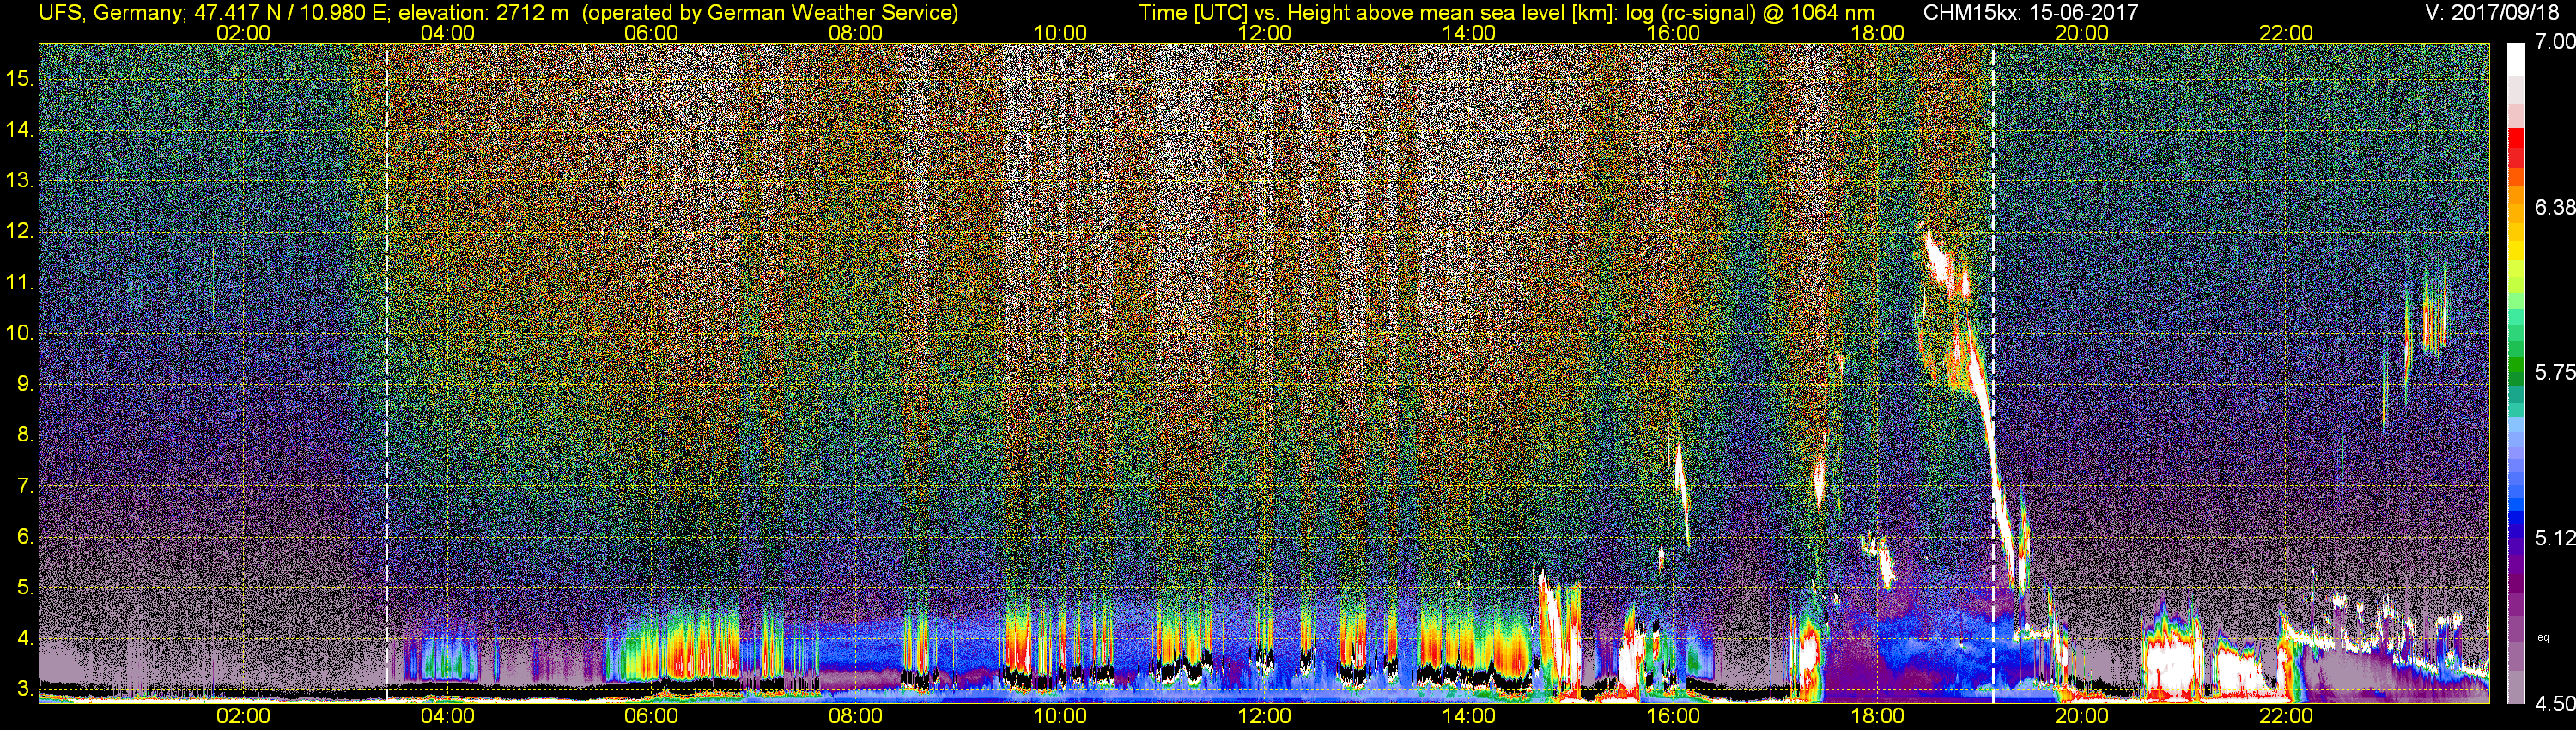Click the 20:00 label on the bottom time axis
Image resolution: width=2576 pixels, height=730 pixels.
pyautogui.click(x=2082, y=716)
